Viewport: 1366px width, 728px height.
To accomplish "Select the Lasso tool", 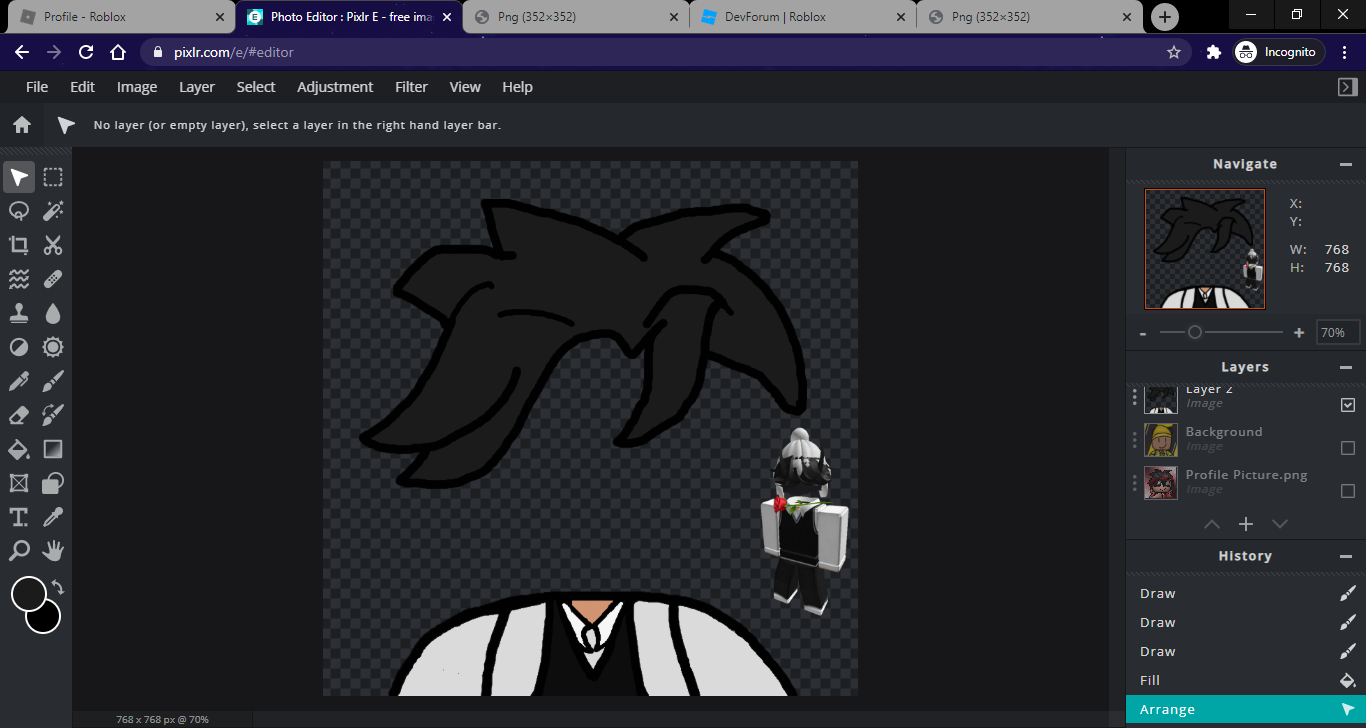I will [19, 211].
